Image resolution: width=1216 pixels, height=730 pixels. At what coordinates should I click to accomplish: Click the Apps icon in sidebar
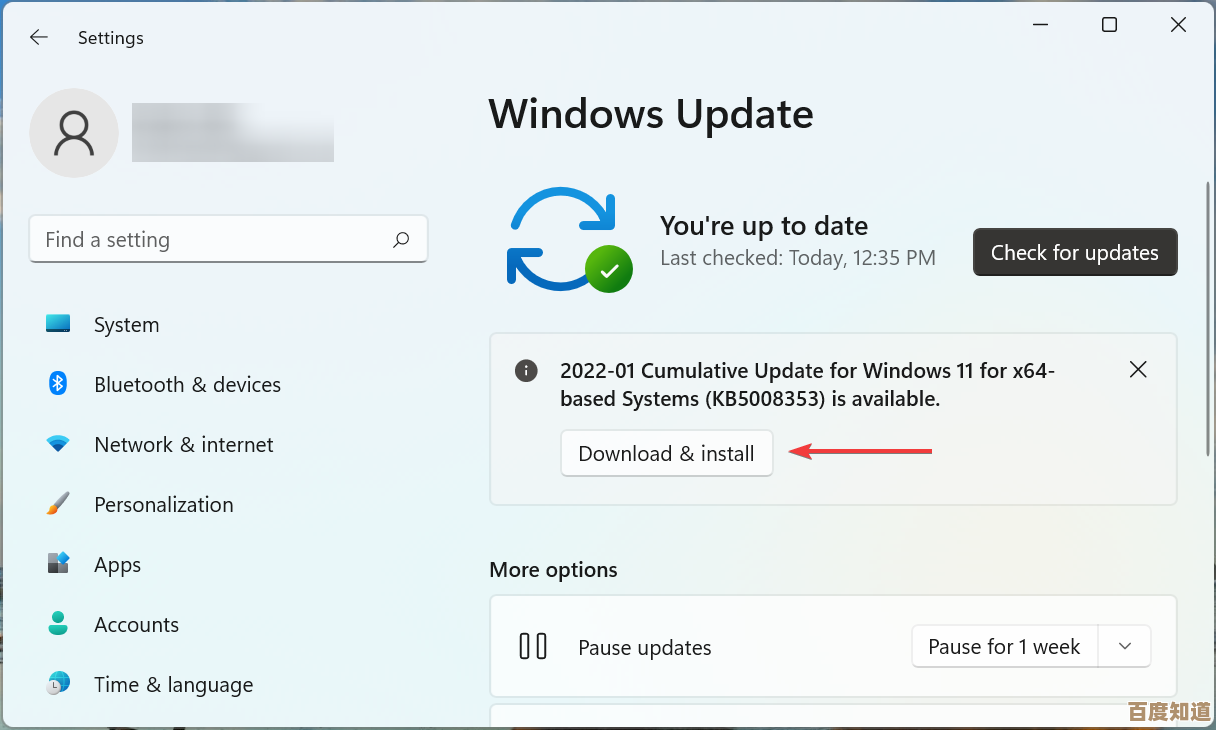pyautogui.click(x=58, y=564)
